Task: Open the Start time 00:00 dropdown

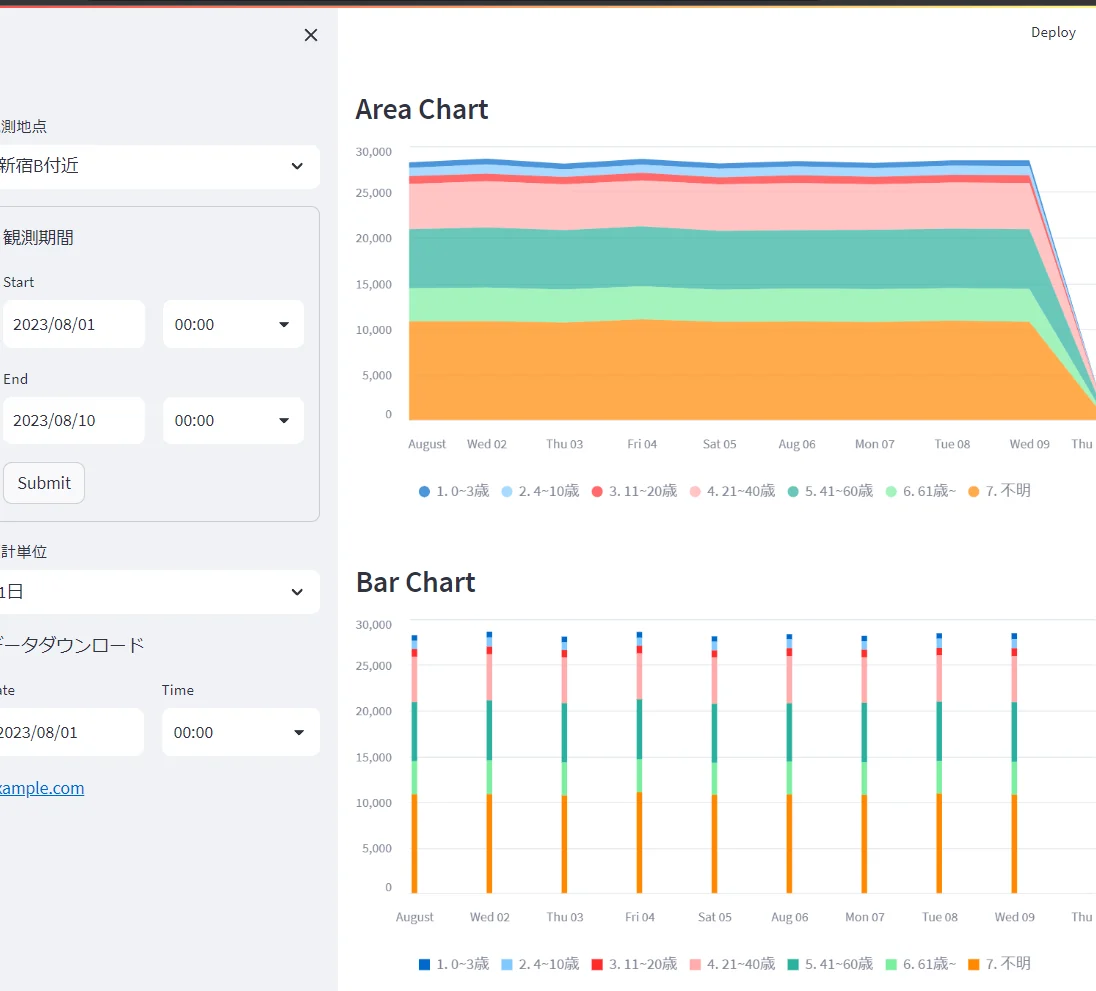Action: pos(233,324)
